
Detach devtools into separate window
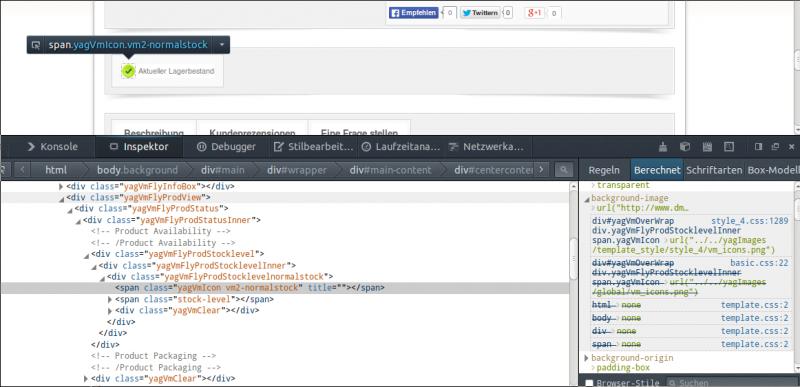775,147
